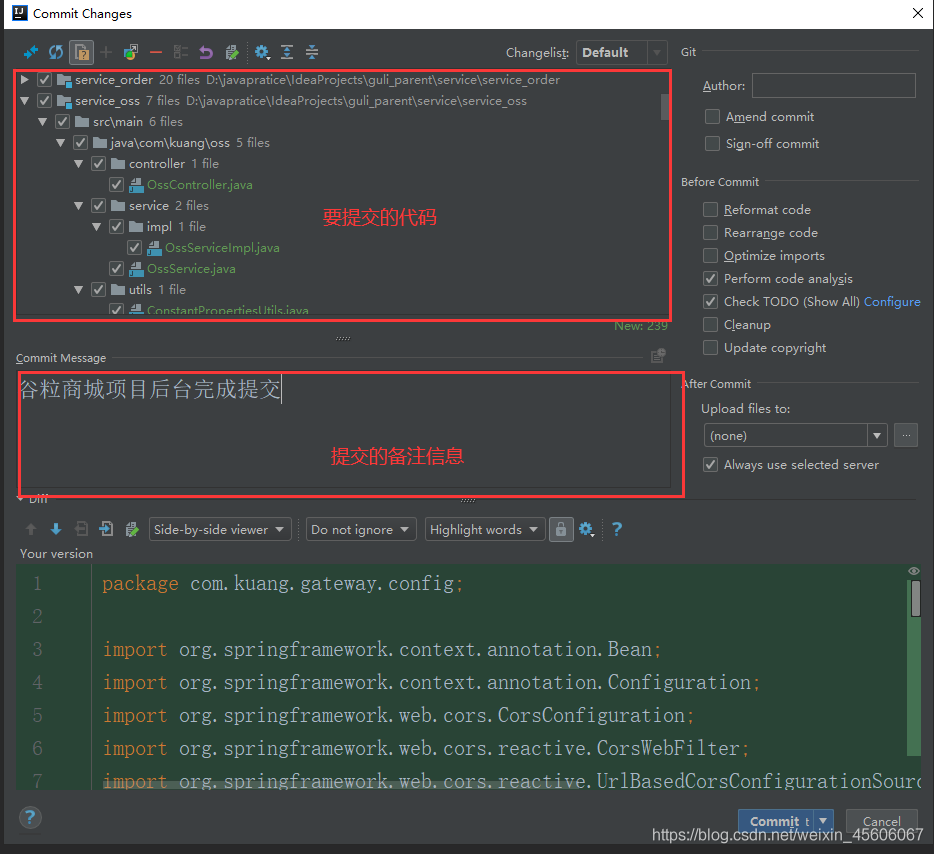Enable the Cleanup checkbox
The image size is (934, 854).
[710, 325]
